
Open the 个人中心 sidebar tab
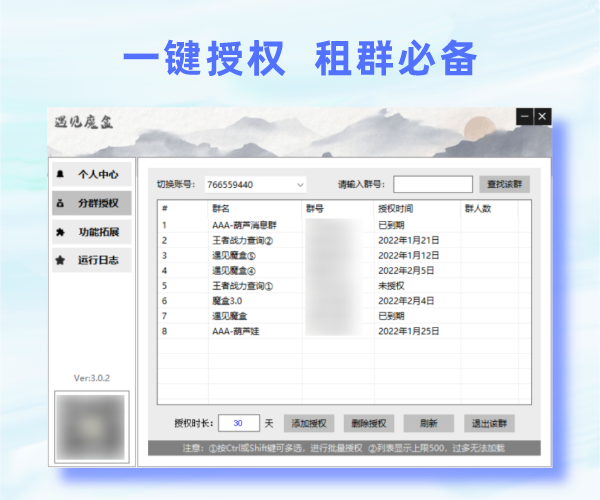[92, 174]
